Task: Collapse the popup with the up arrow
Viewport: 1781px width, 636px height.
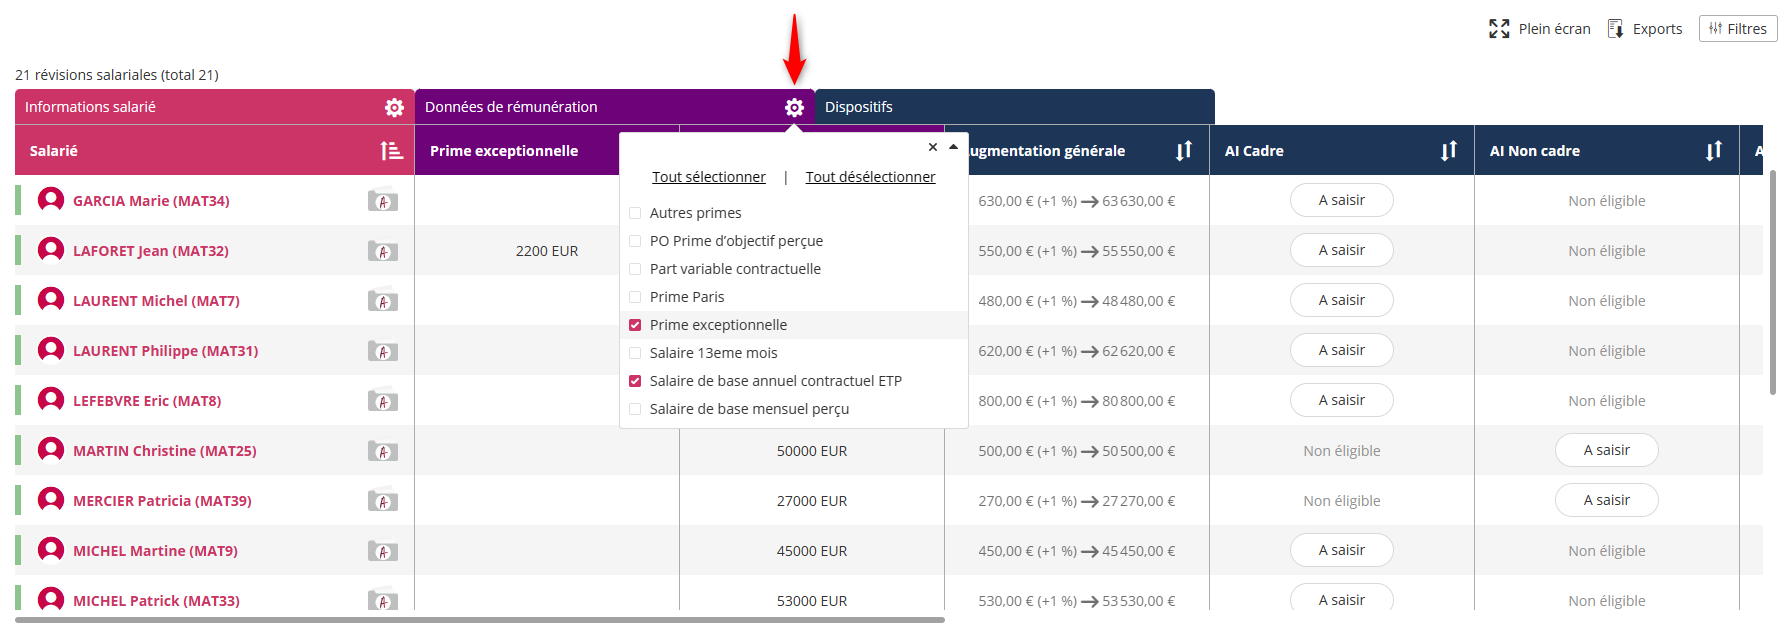Action: [x=954, y=147]
